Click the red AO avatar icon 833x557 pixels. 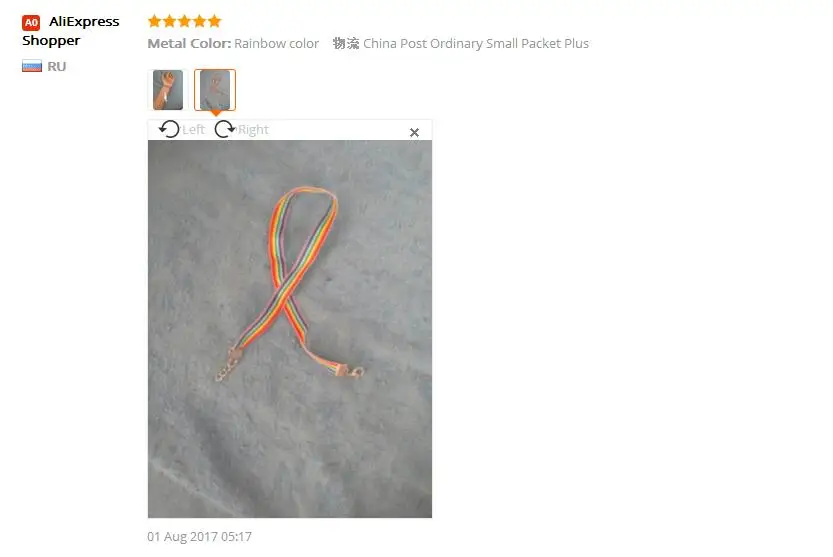[x=31, y=23]
